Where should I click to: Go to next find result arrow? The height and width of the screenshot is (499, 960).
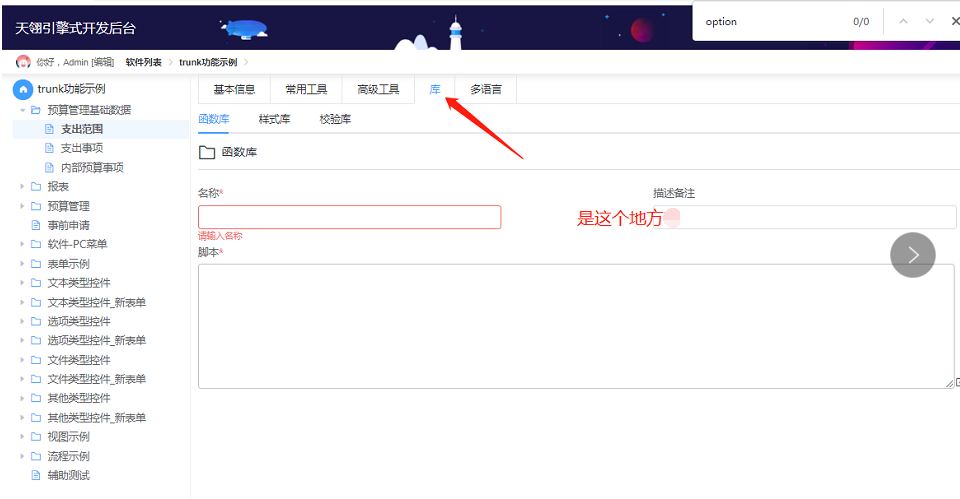coord(929,21)
